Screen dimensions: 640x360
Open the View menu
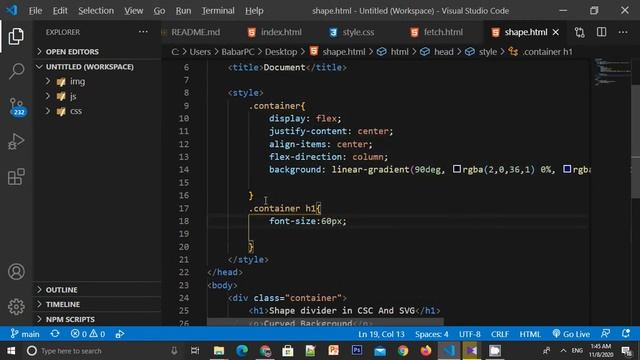click(x=133, y=11)
